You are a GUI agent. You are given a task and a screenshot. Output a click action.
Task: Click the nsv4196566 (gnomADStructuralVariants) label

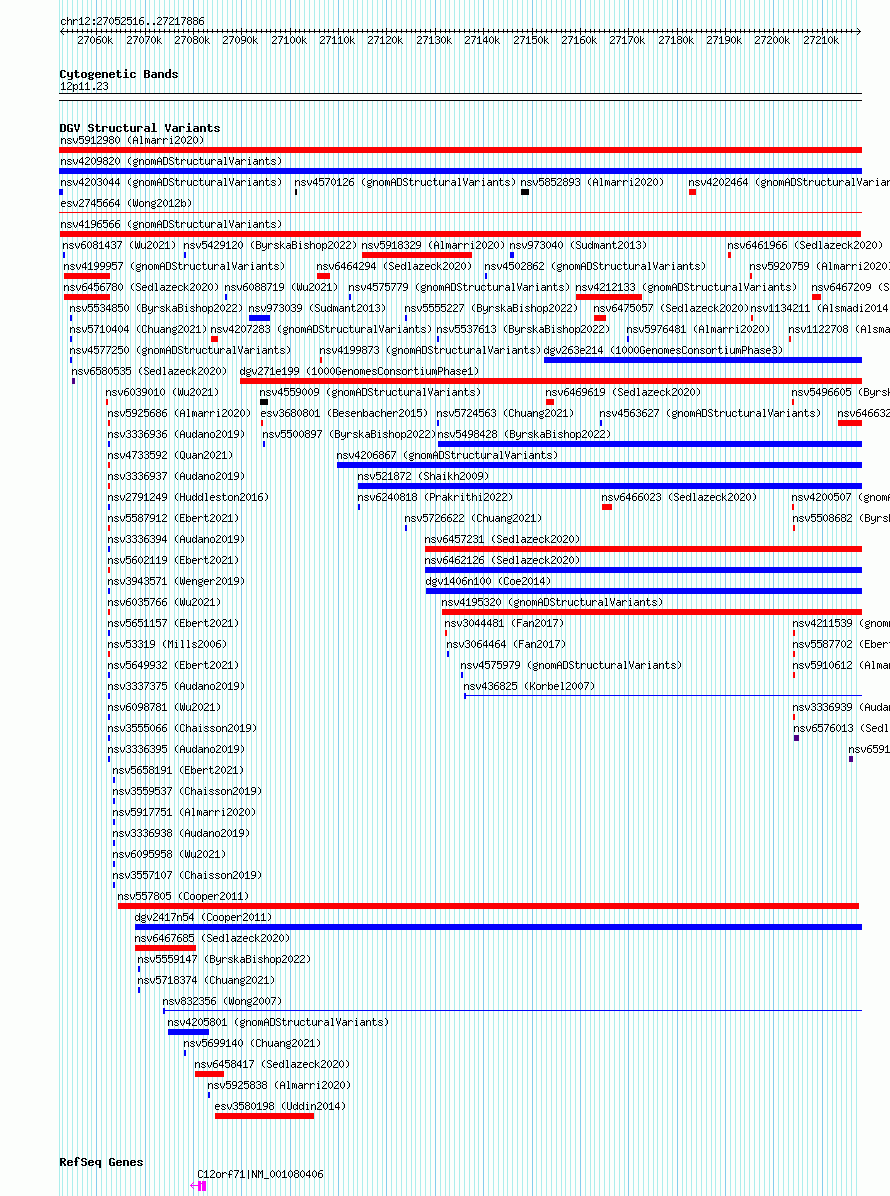click(x=171, y=224)
